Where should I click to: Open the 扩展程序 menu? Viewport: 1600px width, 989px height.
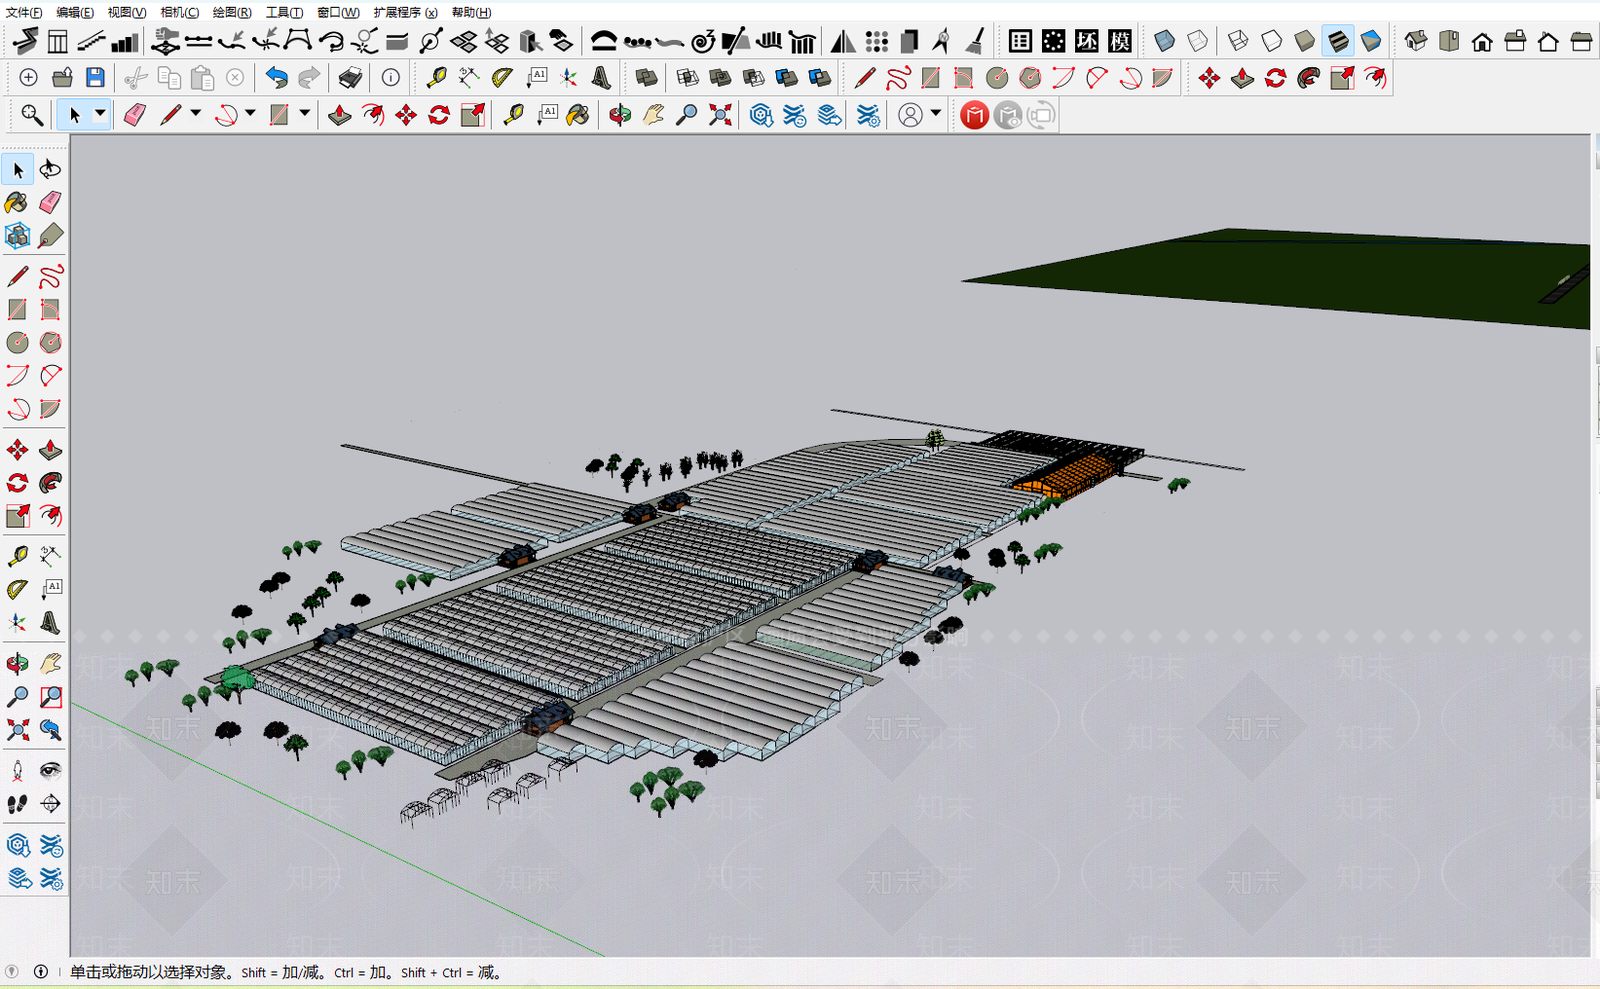405,12
